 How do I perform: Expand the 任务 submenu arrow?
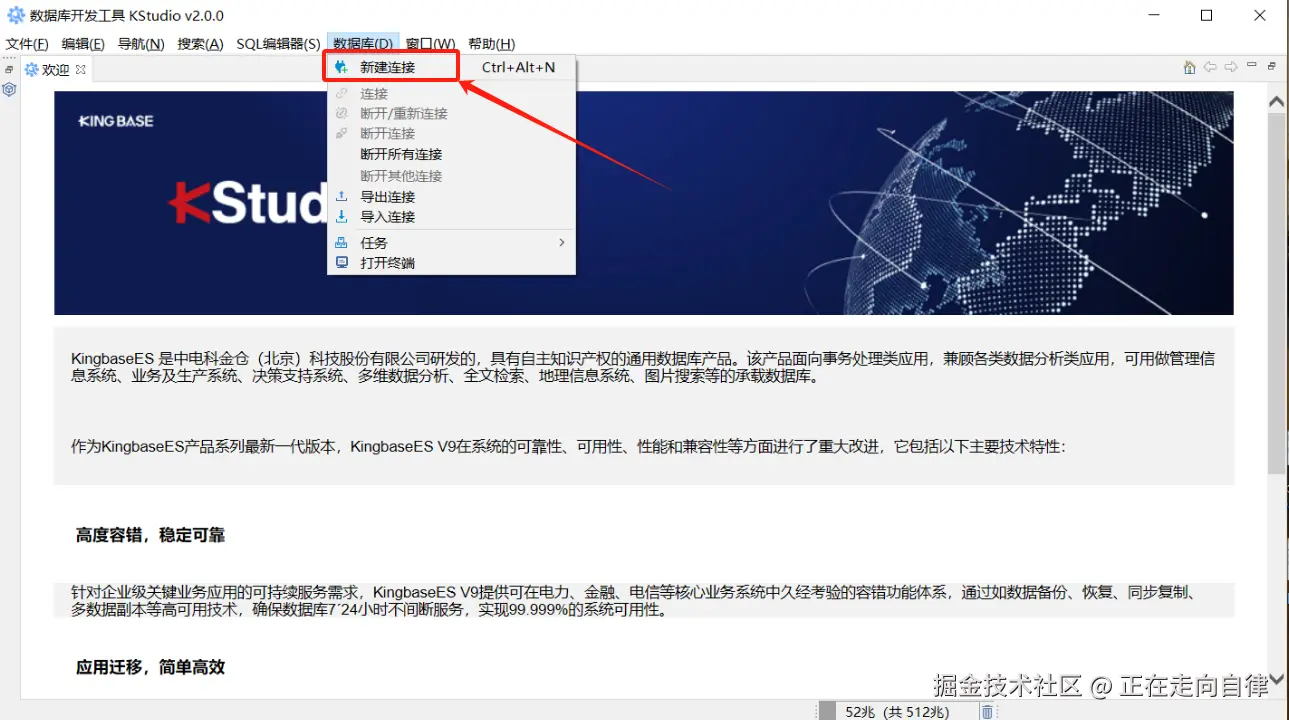(562, 242)
